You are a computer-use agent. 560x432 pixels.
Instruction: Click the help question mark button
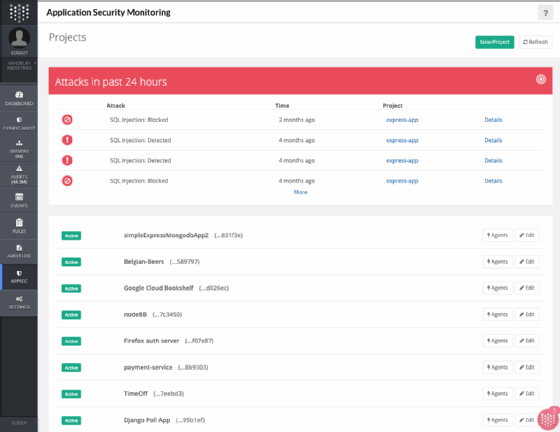pos(545,13)
